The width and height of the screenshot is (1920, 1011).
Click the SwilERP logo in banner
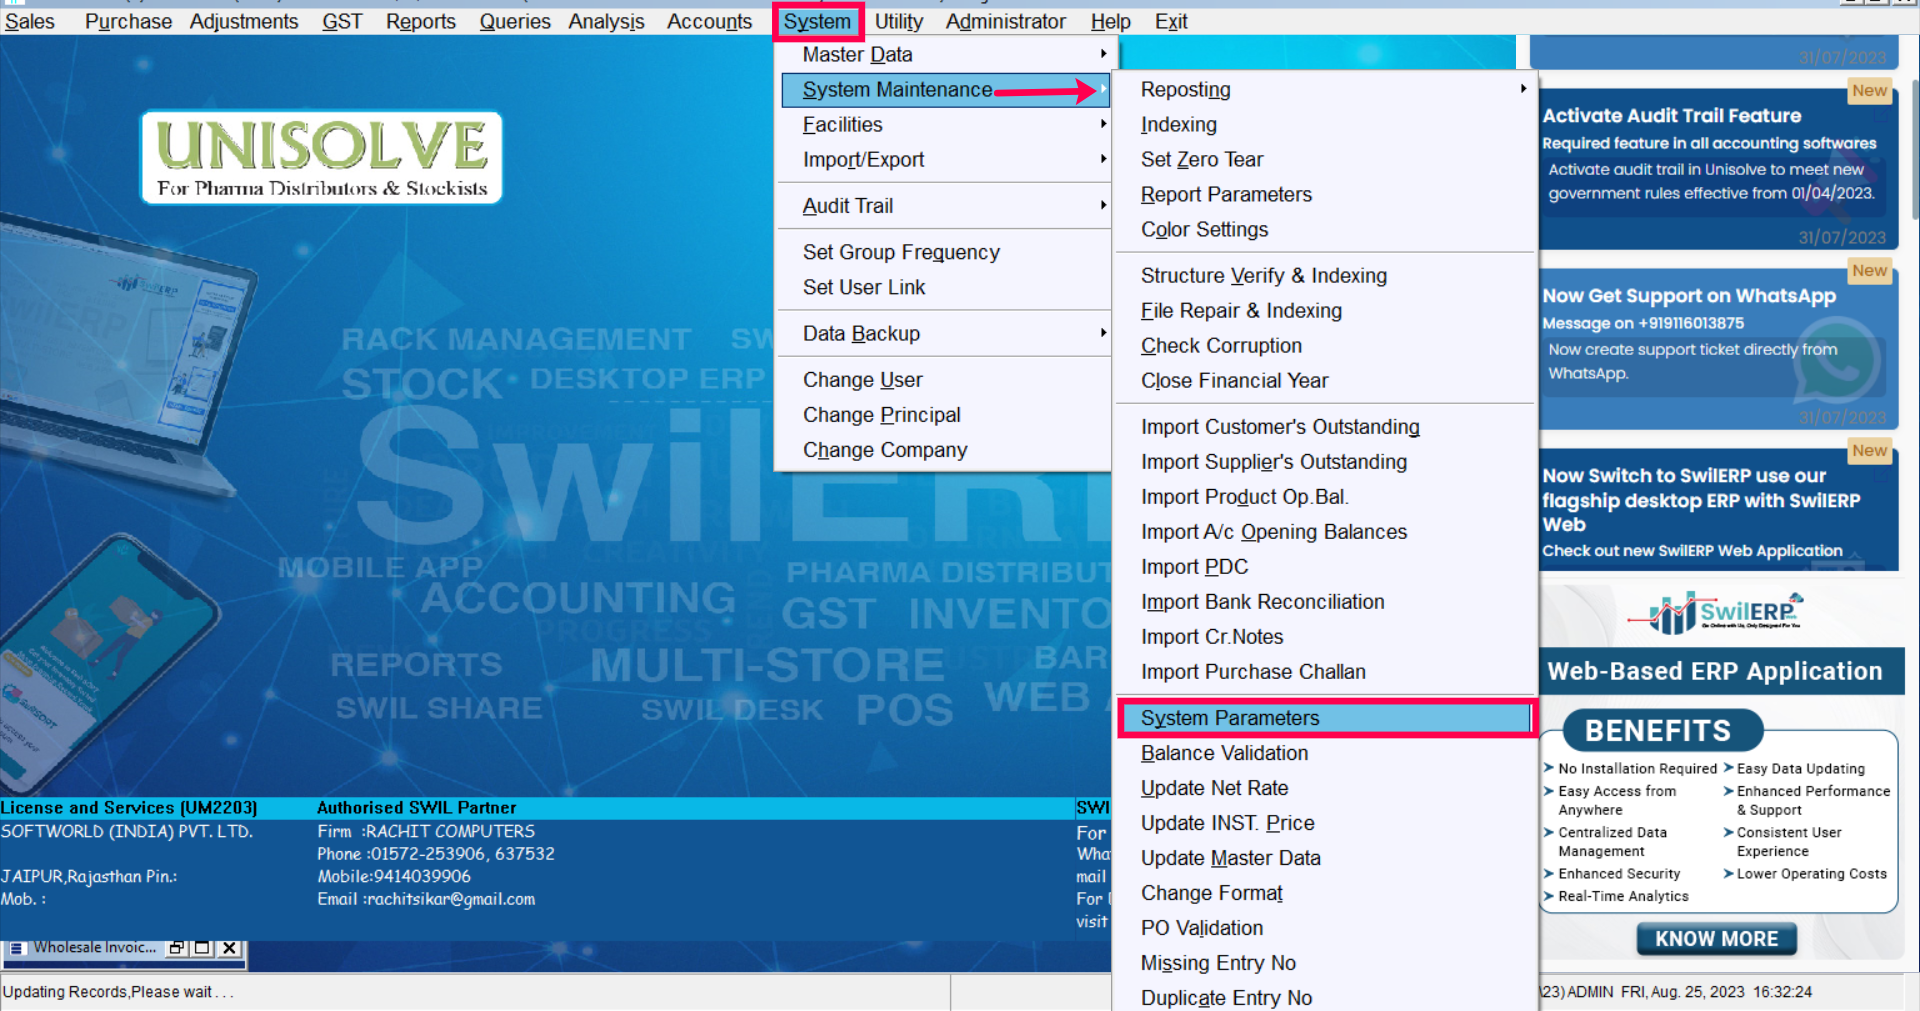(x=1716, y=613)
